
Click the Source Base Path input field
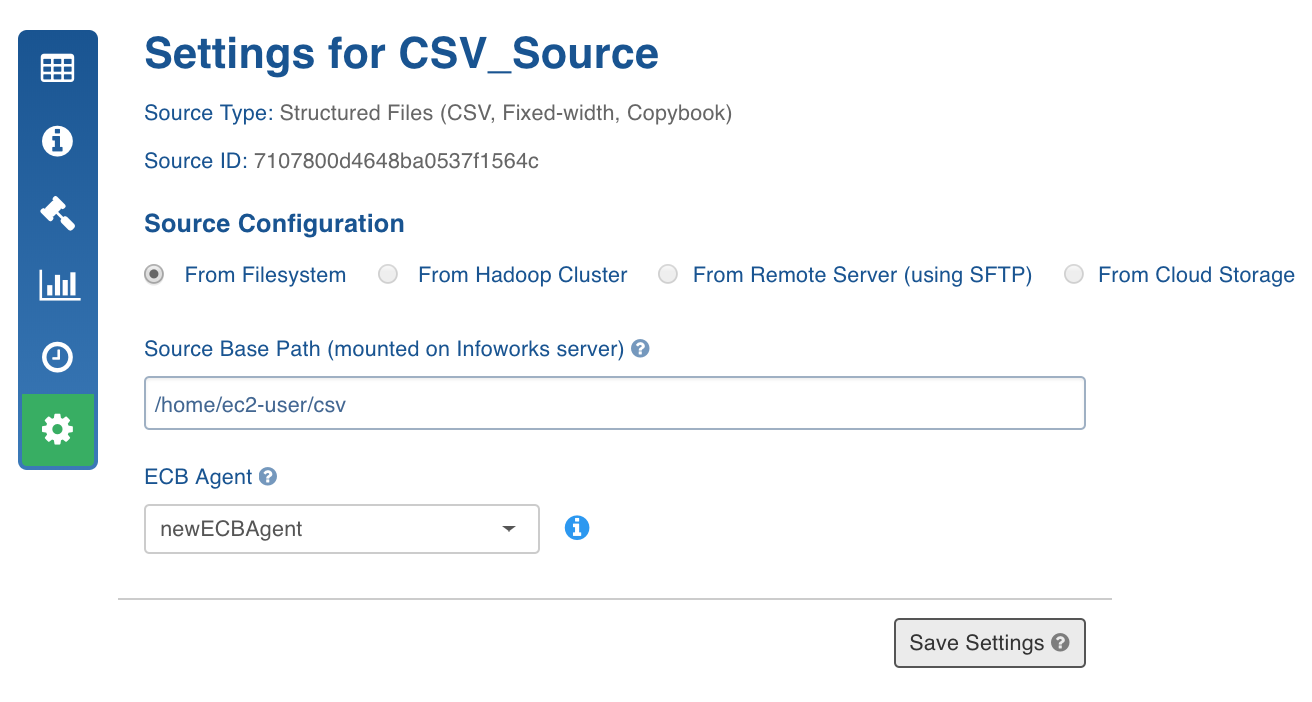[615, 403]
